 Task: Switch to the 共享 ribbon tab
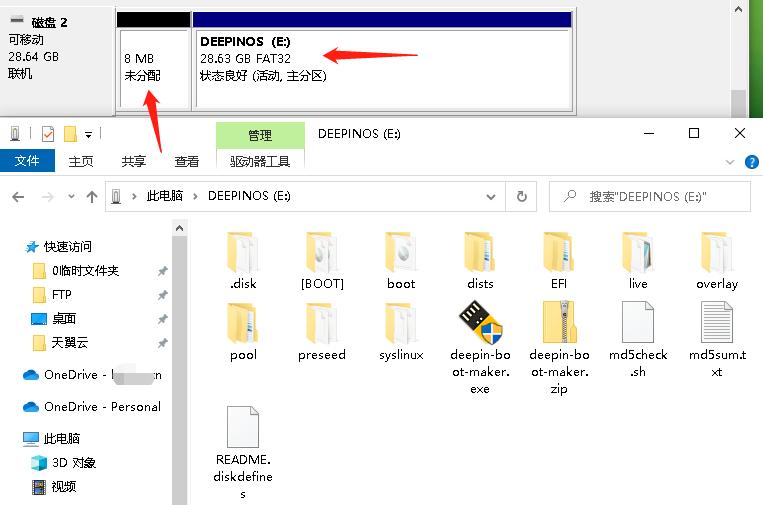tap(134, 161)
